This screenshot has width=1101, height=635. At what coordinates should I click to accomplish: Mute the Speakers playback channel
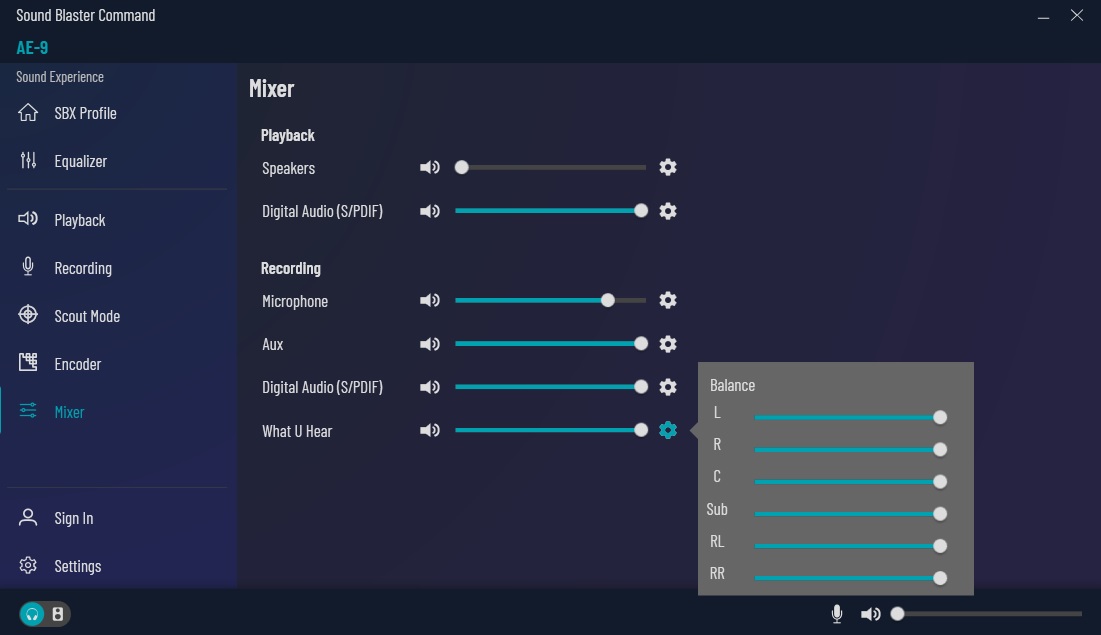tap(430, 168)
